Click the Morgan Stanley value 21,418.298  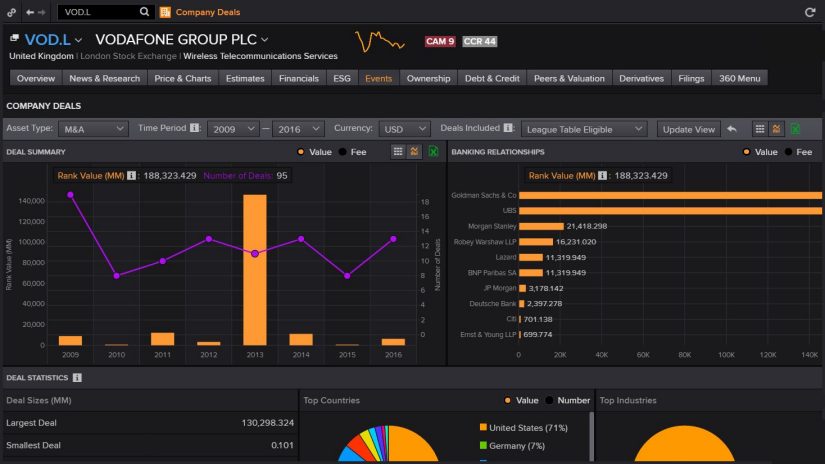pos(587,226)
